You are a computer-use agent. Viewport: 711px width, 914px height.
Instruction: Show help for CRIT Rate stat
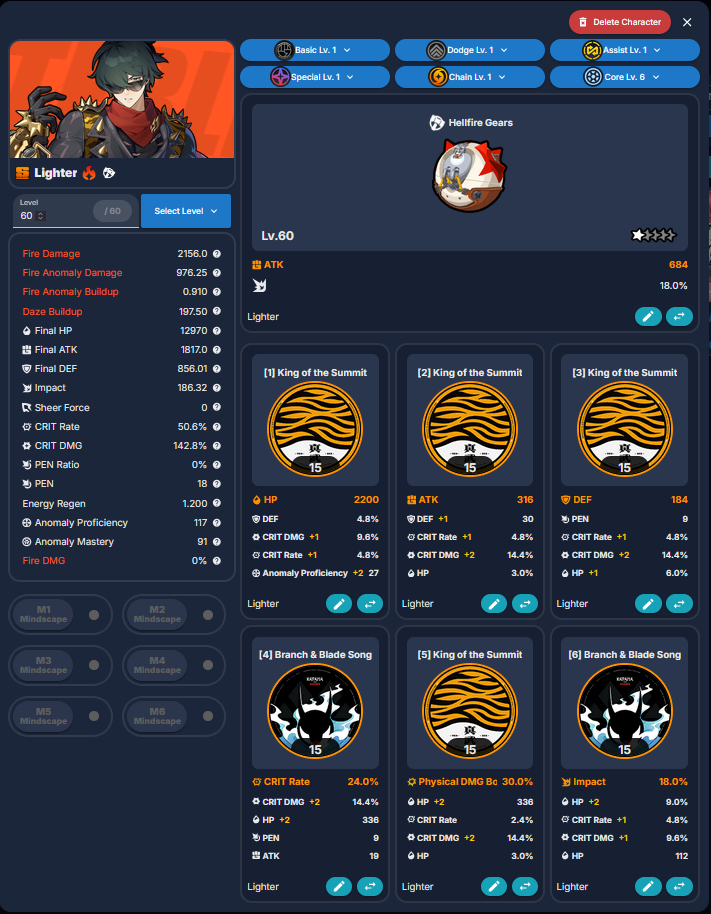click(217, 427)
